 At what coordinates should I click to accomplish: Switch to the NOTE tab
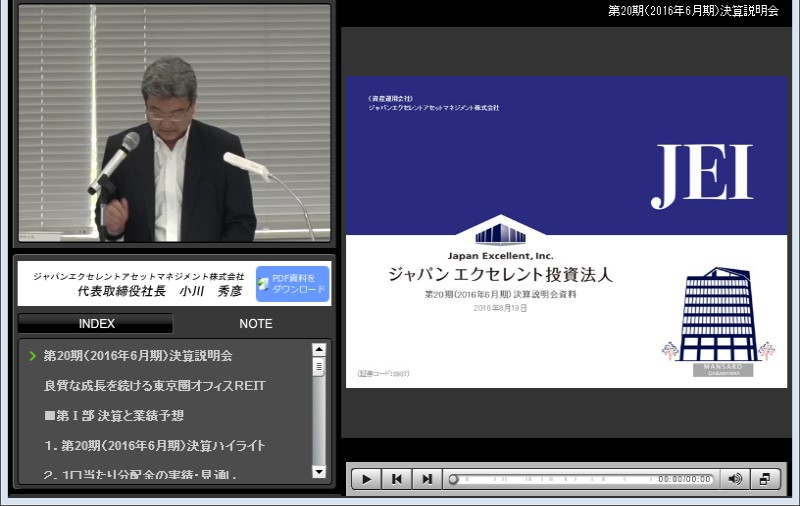click(x=256, y=323)
